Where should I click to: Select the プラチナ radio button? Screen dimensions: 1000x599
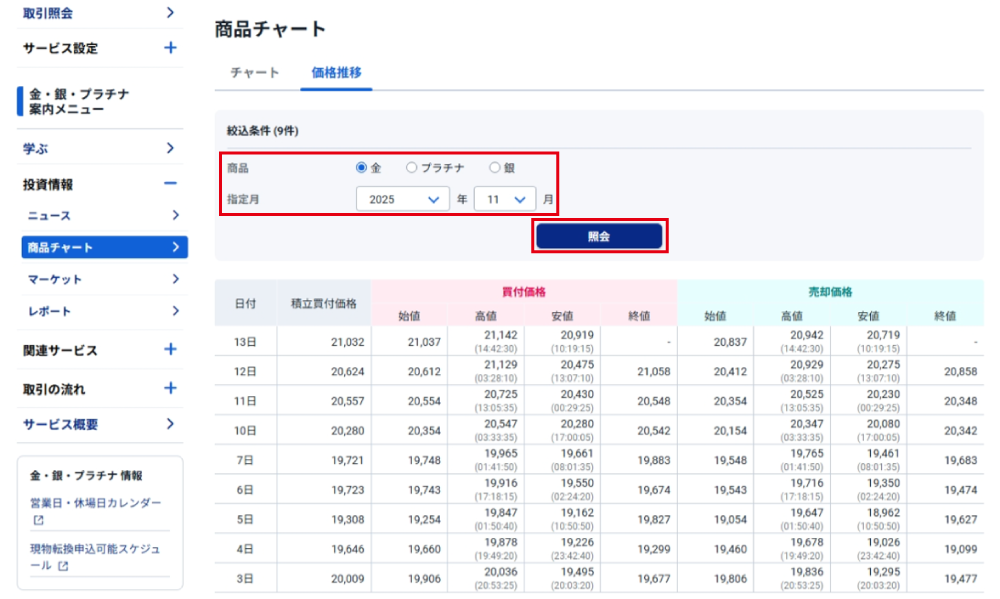point(411,168)
